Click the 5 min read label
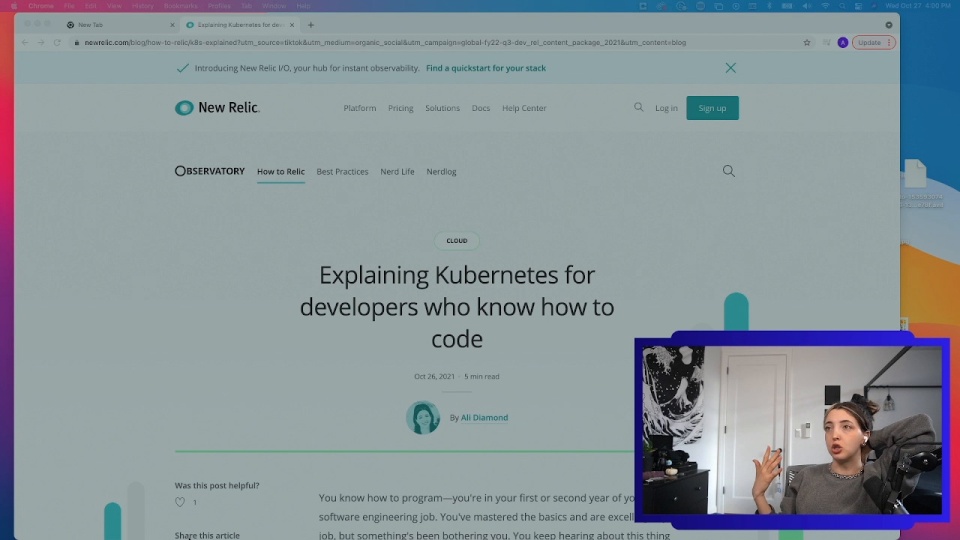Image resolution: width=960 pixels, height=540 pixels. pyautogui.click(x=482, y=377)
